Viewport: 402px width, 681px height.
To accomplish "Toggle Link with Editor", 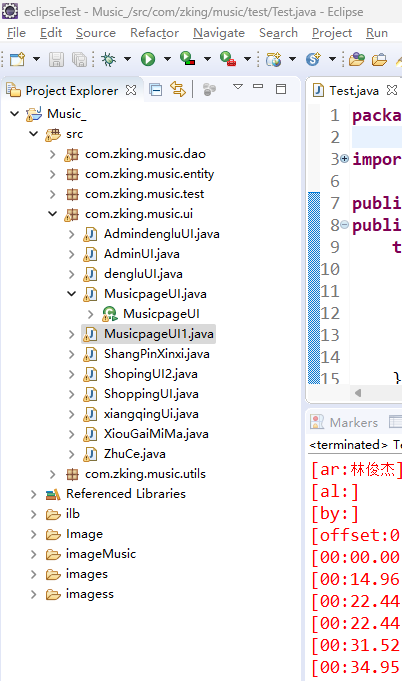I will pyautogui.click(x=178, y=89).
